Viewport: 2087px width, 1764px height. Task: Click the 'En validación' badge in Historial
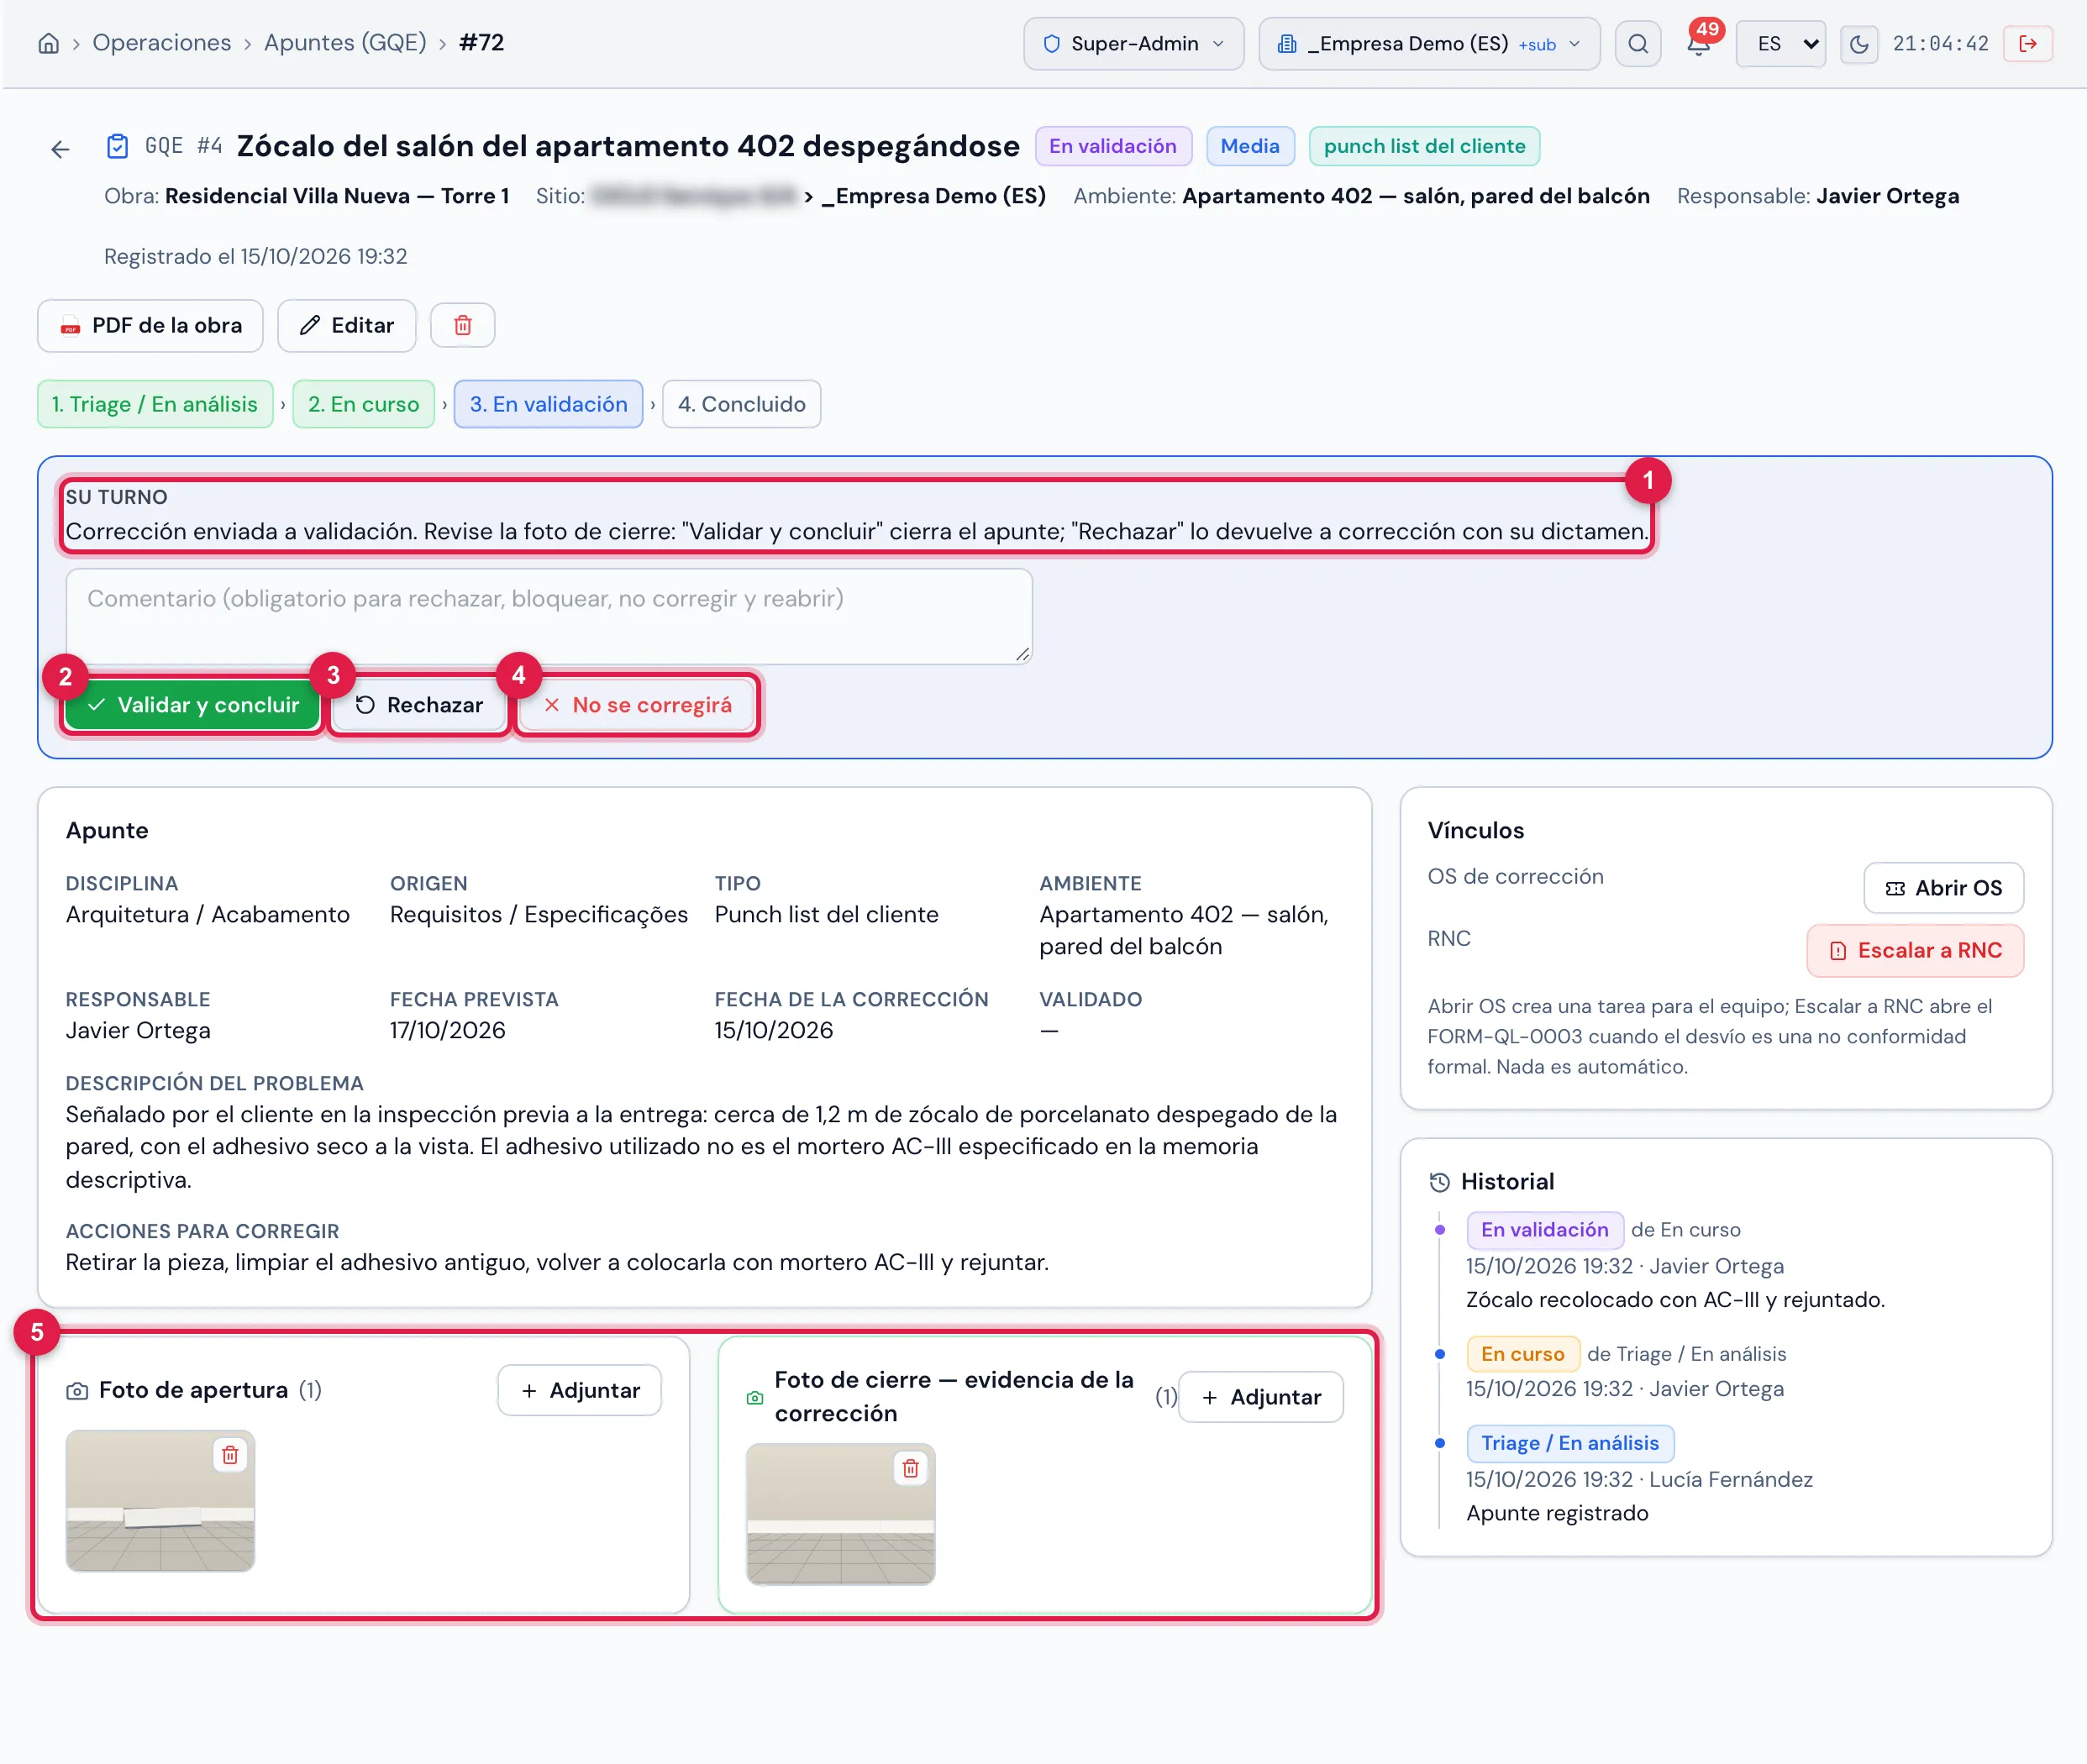tap(1544, 1229)
